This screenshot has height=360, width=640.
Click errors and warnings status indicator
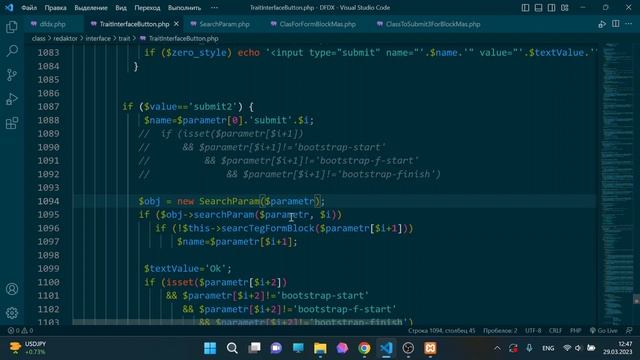coord(20,331)
